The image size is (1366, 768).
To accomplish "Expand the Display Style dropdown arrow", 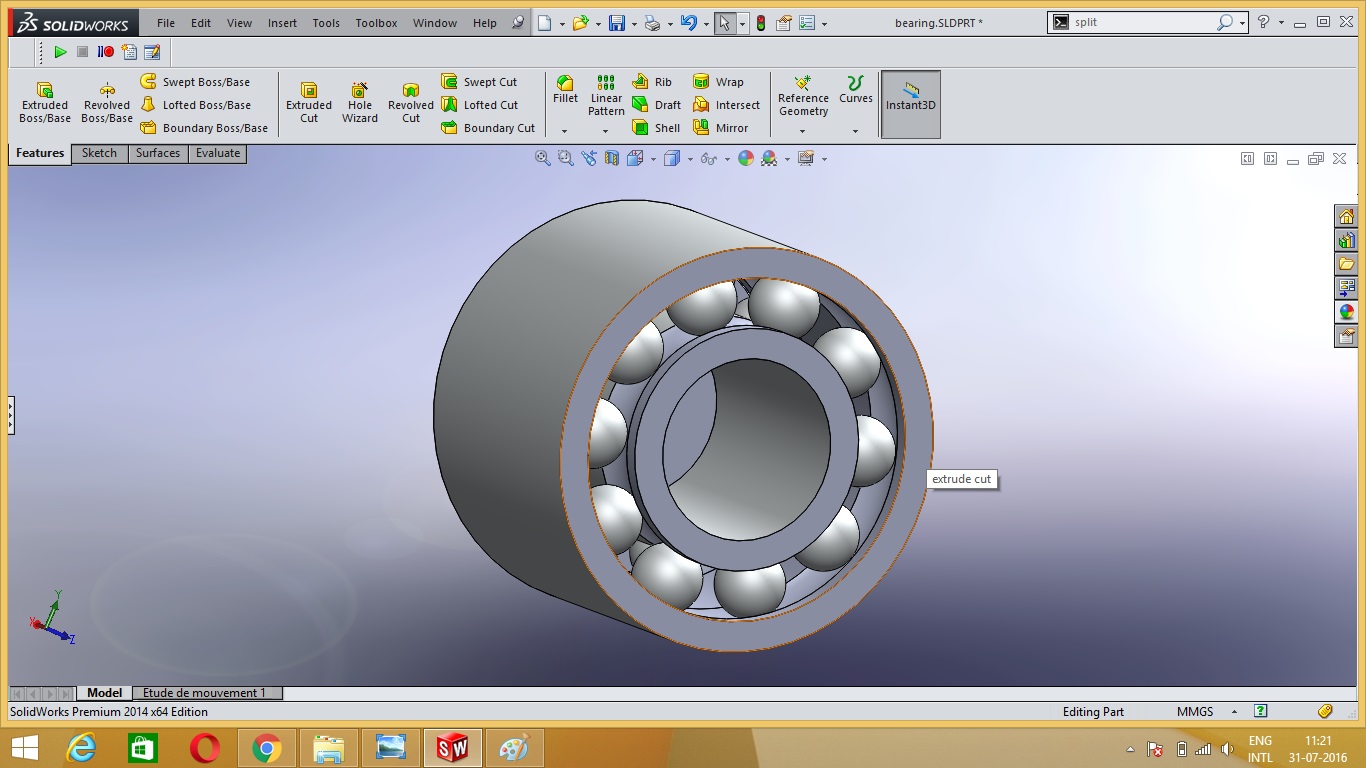I will click(x=689, y=159).
